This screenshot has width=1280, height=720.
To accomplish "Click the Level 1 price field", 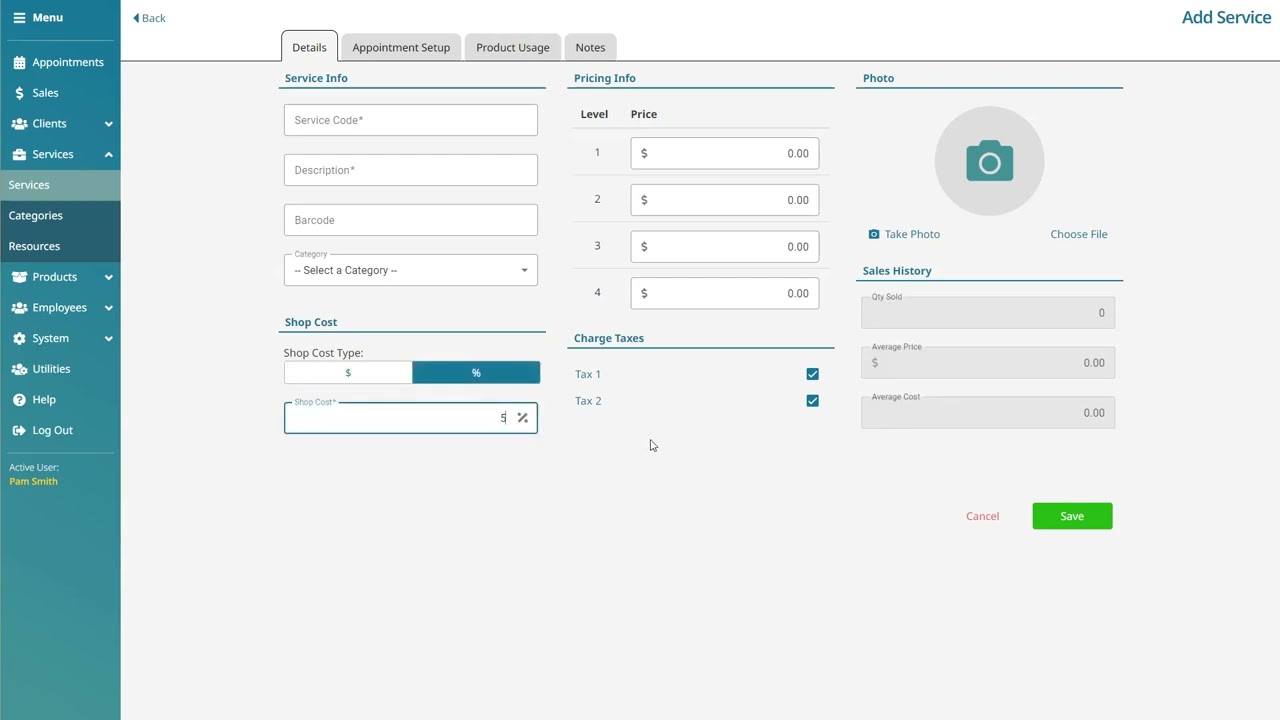I will (725, 153).
